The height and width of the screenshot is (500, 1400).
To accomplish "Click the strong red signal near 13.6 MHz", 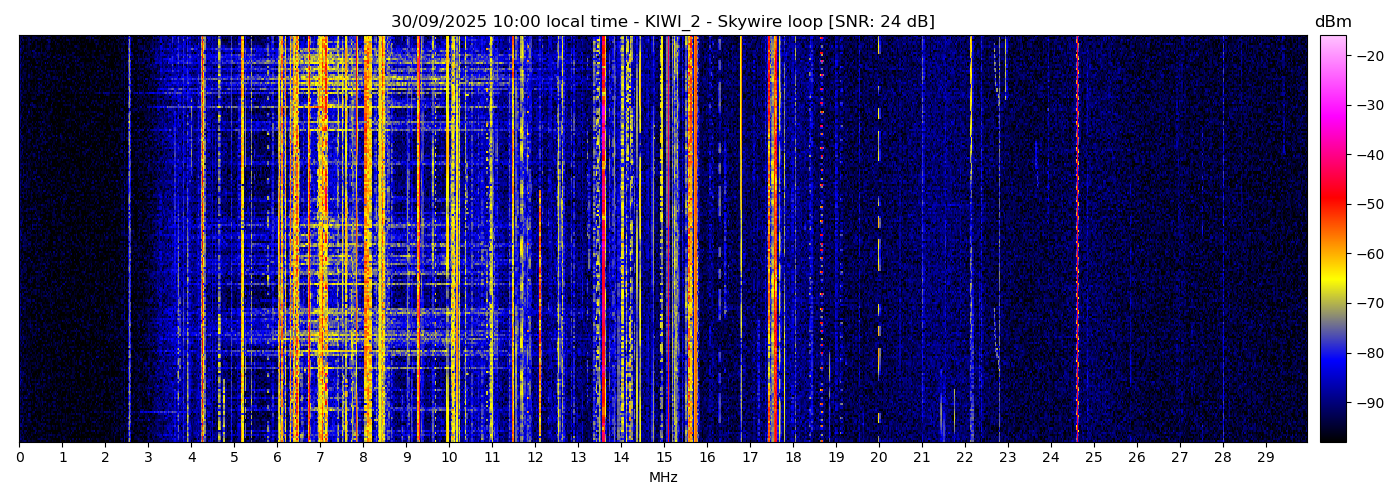I will coord(603,240).
